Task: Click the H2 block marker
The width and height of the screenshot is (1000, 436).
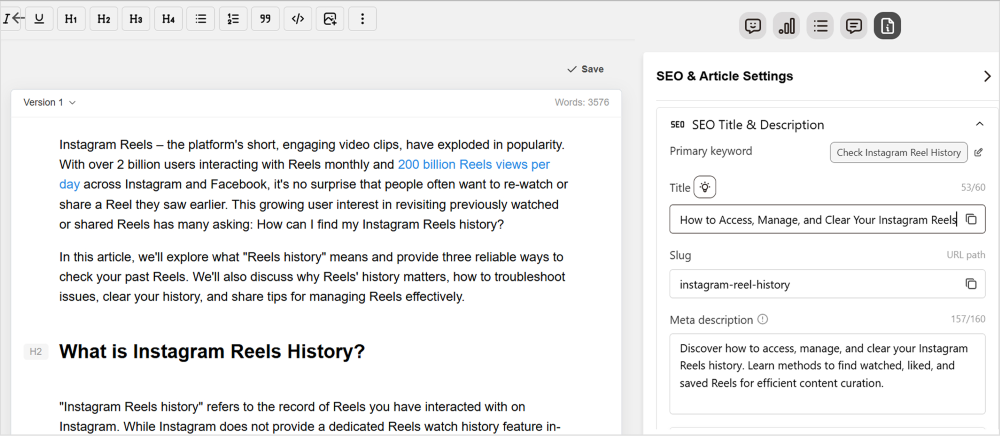Action: pos(36,352)
